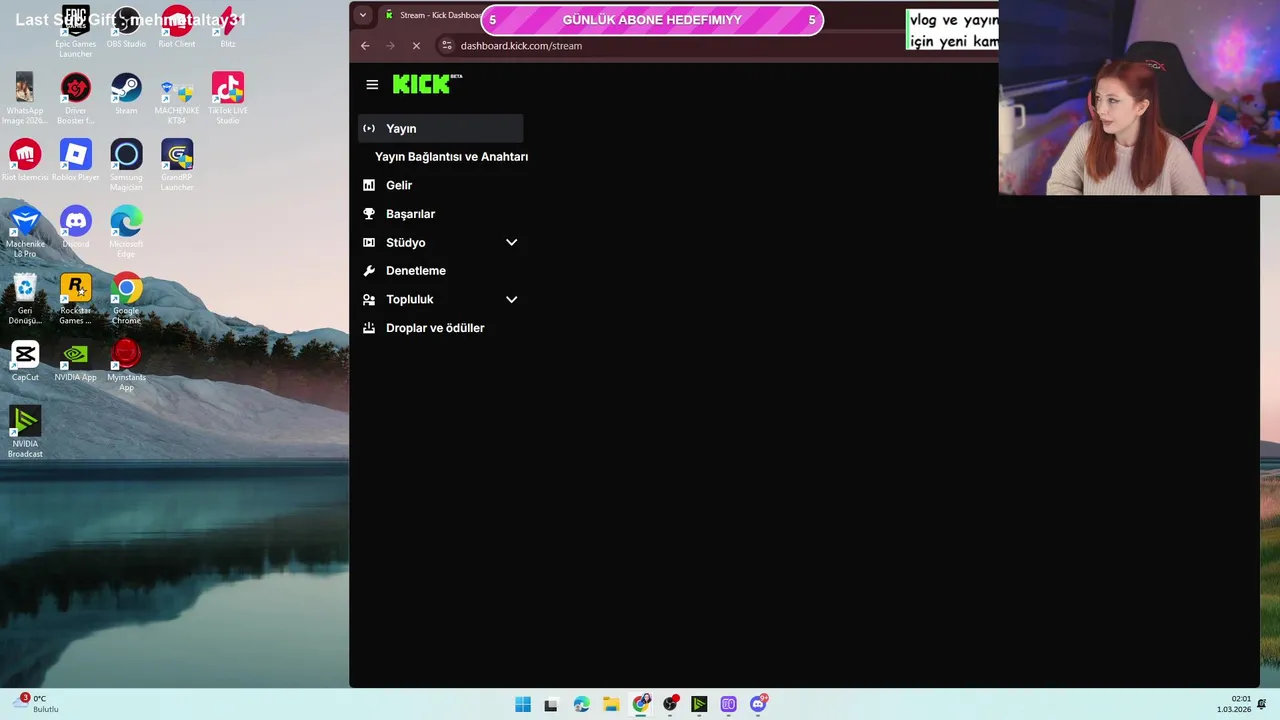
Task: Open Steam desktop shortcut
Action: 126,94
